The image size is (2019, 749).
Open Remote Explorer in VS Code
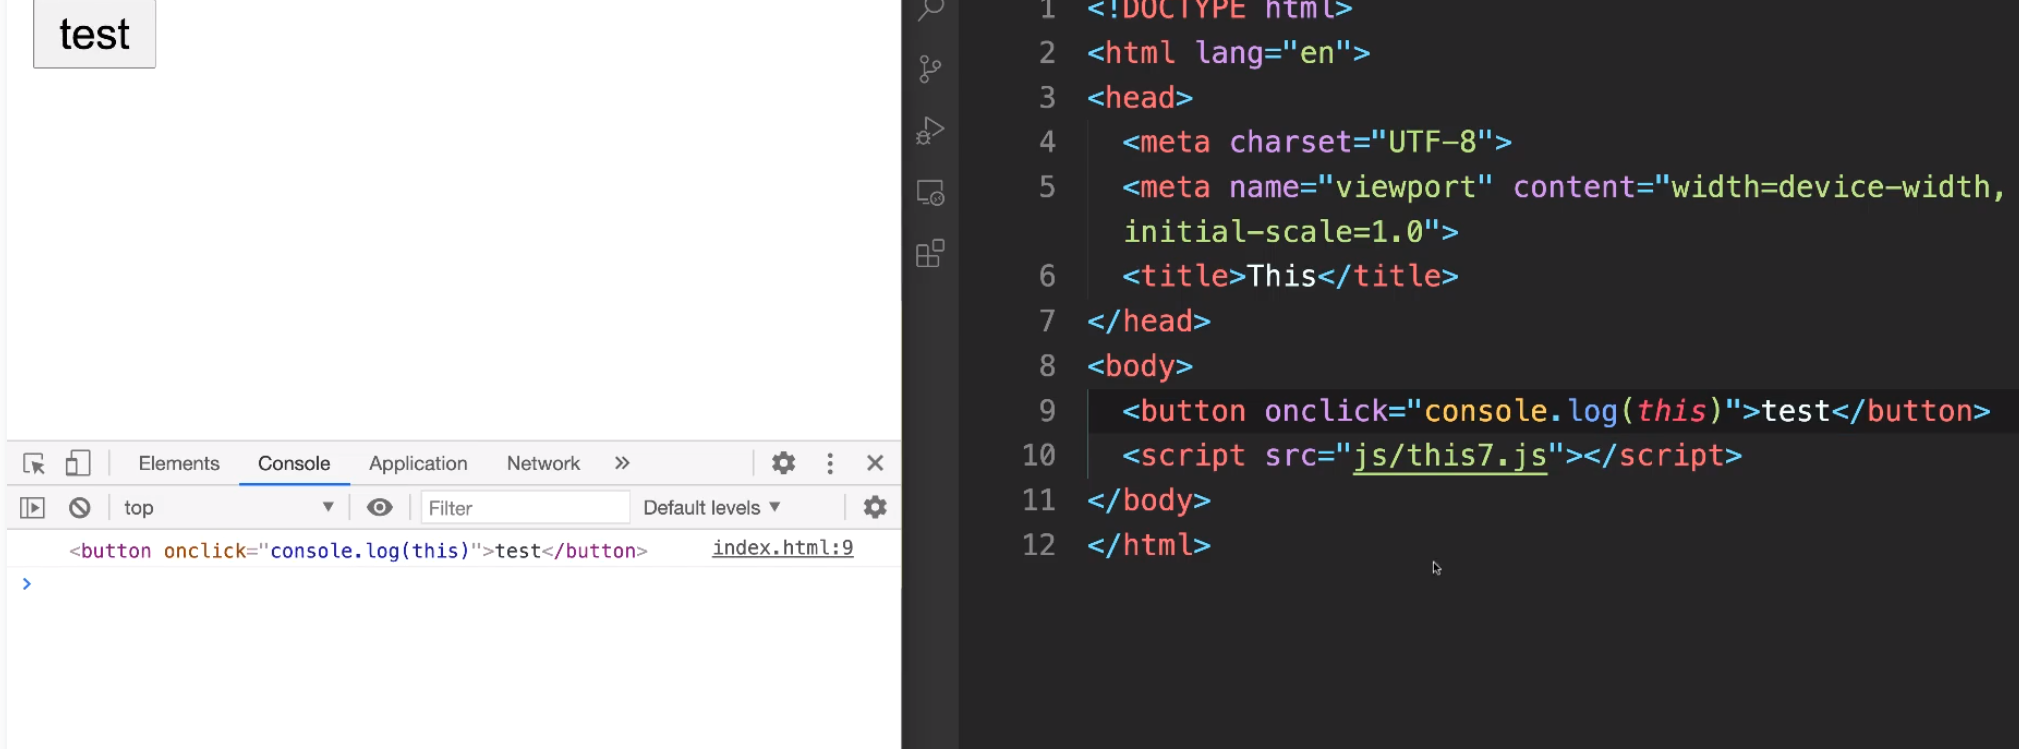(x=931, y=192)
